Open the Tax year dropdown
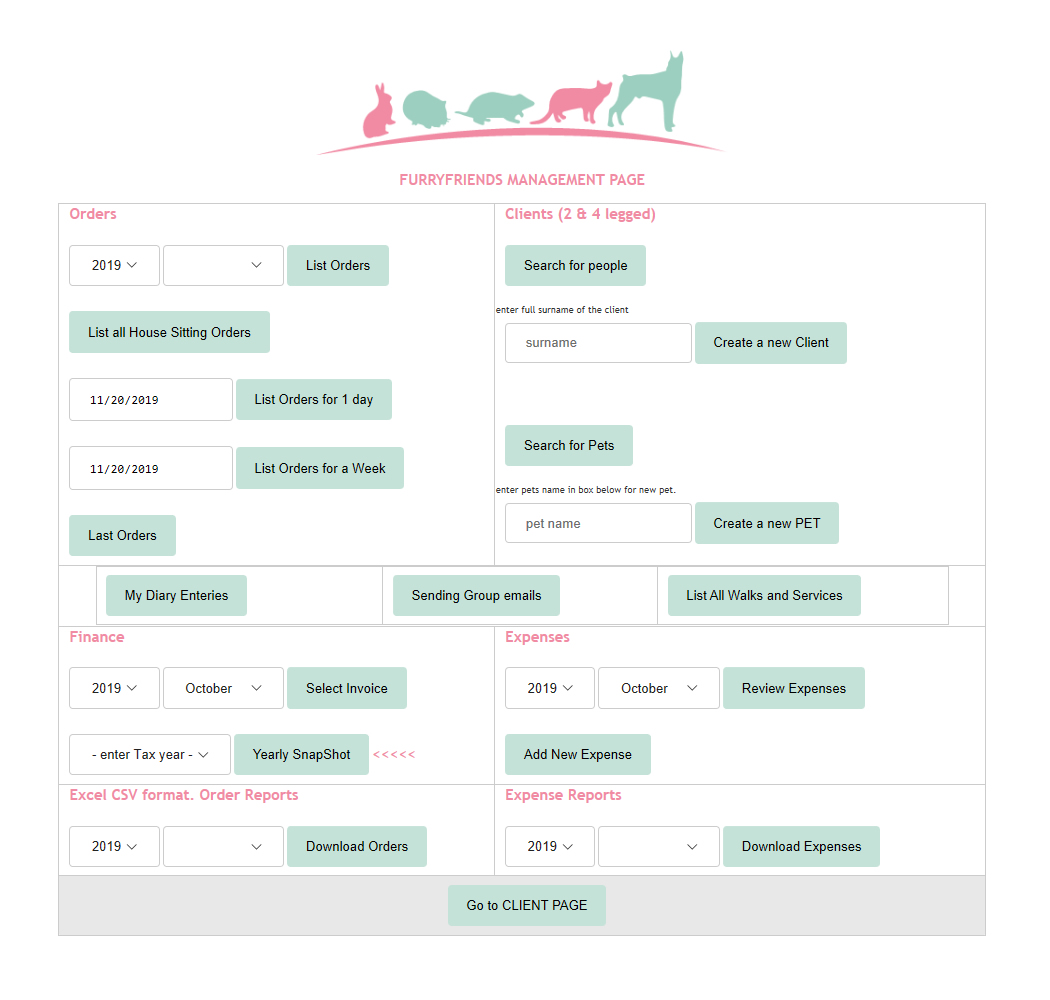The width and height of the screenshot is (1050, 1000). 150,755
